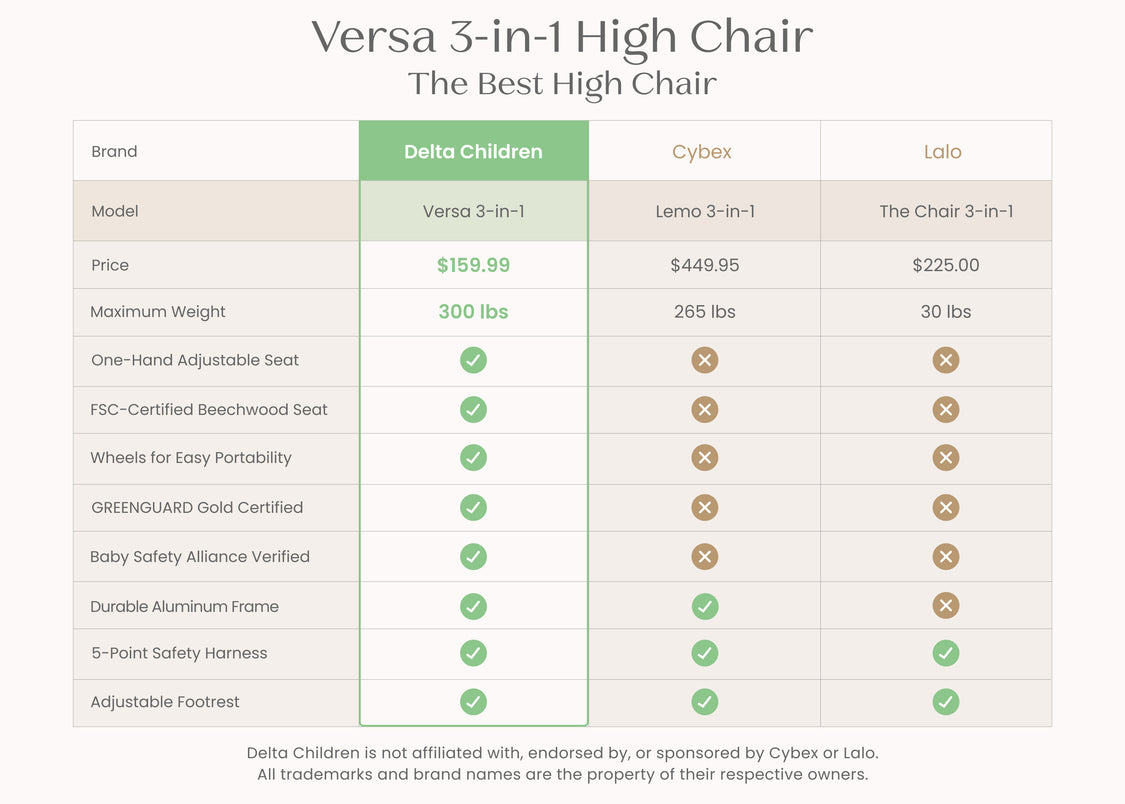Click Cybex's One-Hand Adjustable Seat X icon
Viewport: 1125px width, 804px height.
click(705, 360)
